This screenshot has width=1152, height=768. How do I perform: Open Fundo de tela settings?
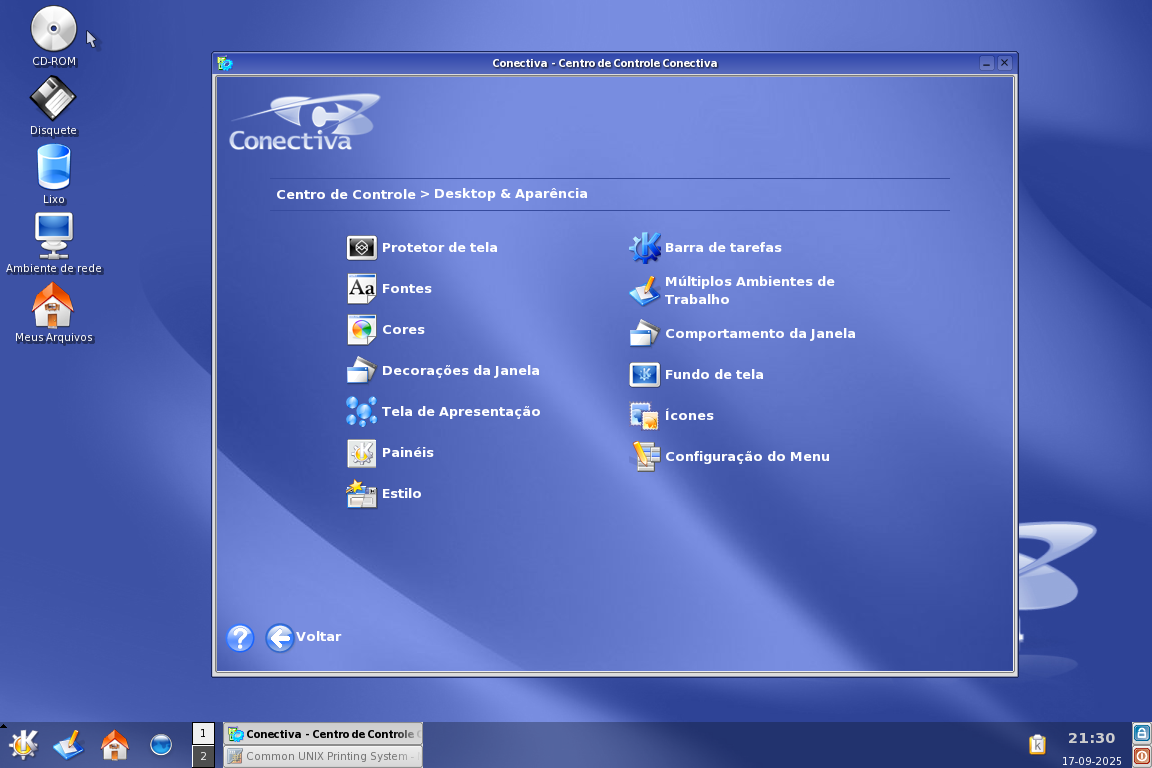click(712, 374)
